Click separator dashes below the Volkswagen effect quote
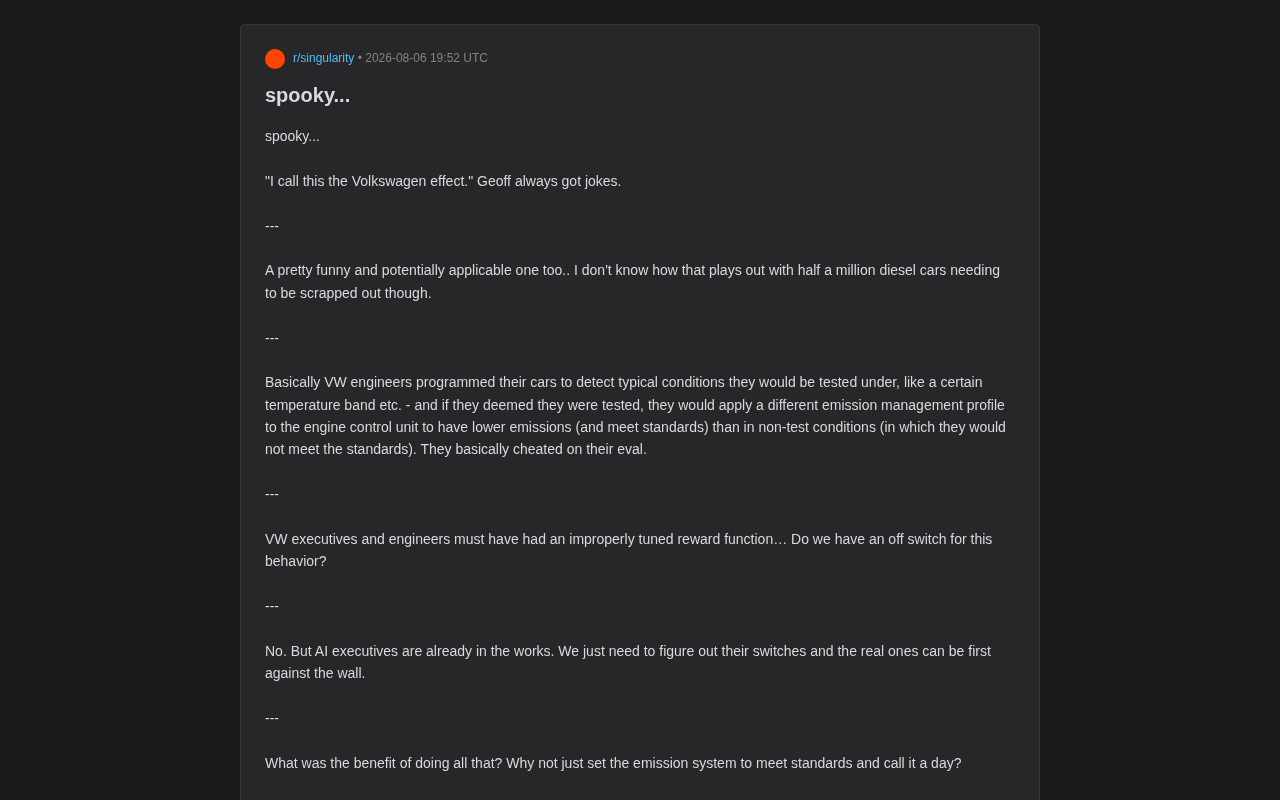Screen dimensions: 1280x800 pos(272,226)
